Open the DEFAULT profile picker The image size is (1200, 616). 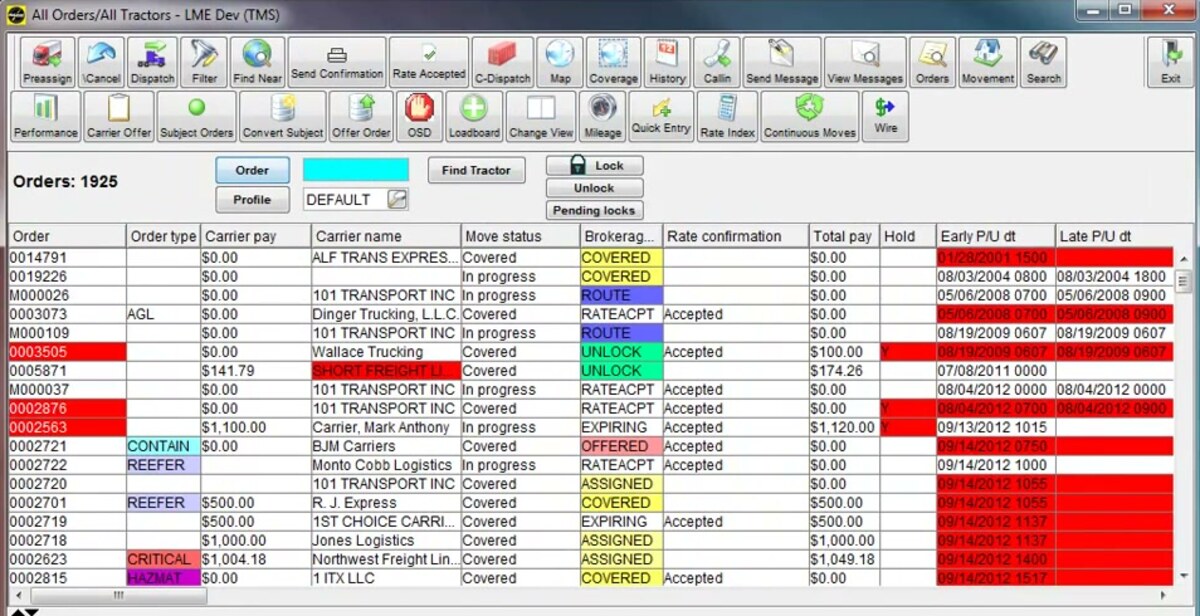click(x=398, y=199)
